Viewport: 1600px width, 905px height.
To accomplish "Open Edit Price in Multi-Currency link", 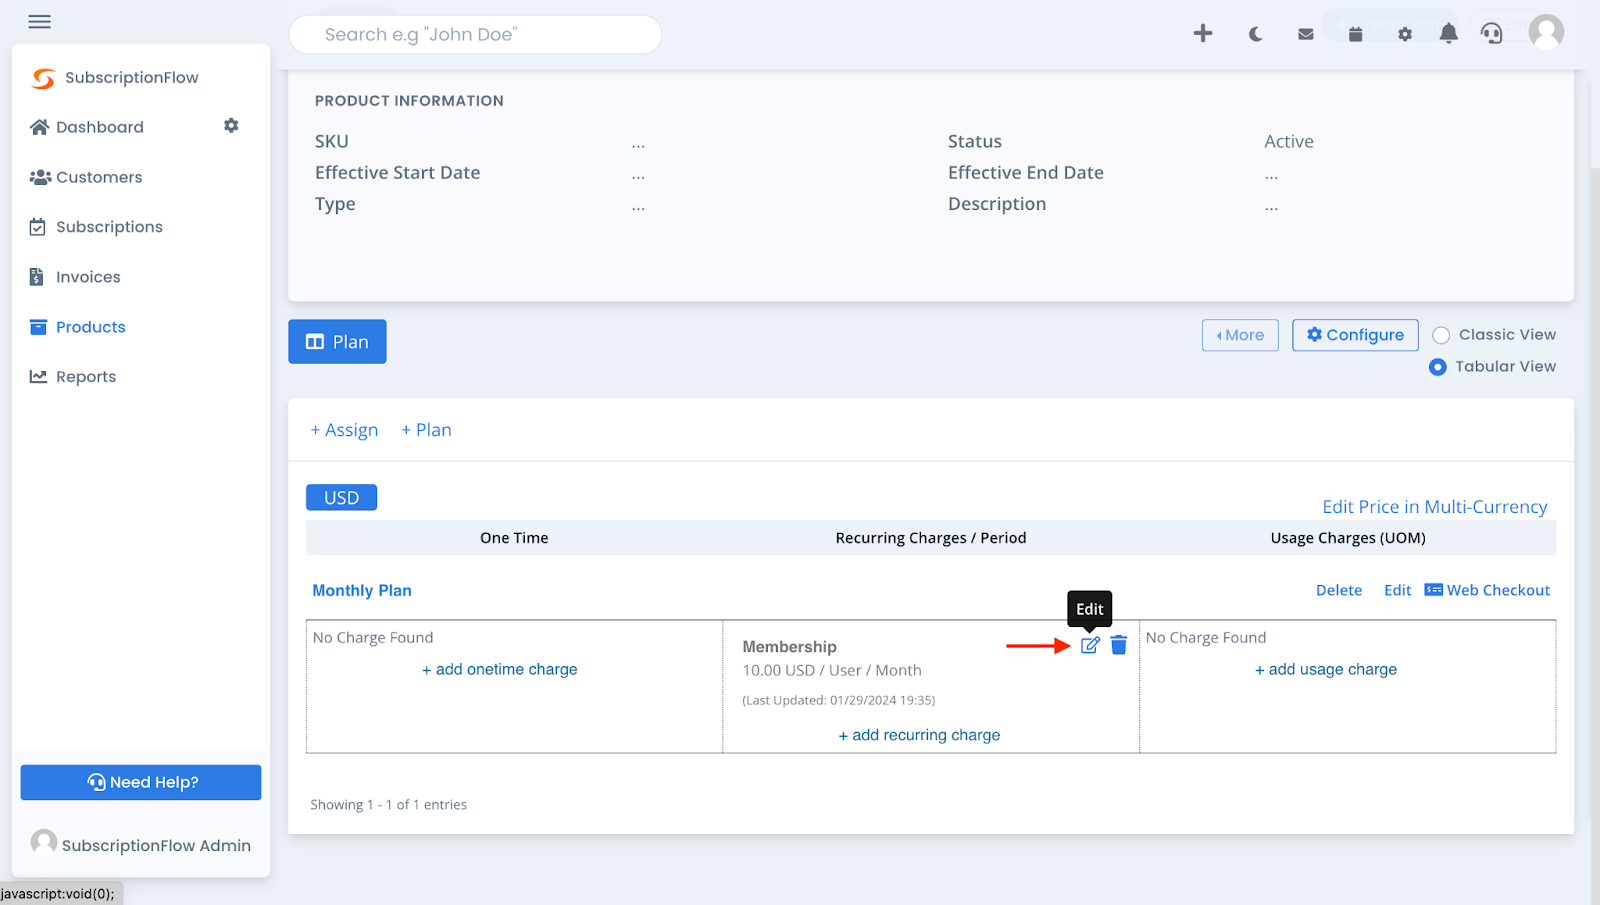I will (1435, 507).
